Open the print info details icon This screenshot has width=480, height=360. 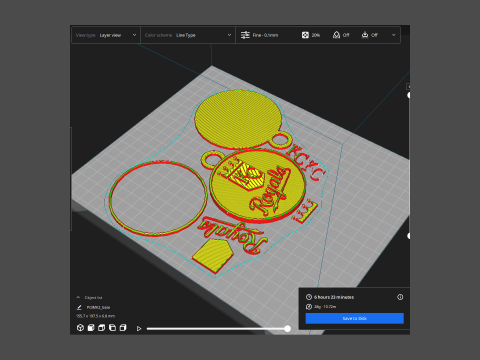pos(400,297)
